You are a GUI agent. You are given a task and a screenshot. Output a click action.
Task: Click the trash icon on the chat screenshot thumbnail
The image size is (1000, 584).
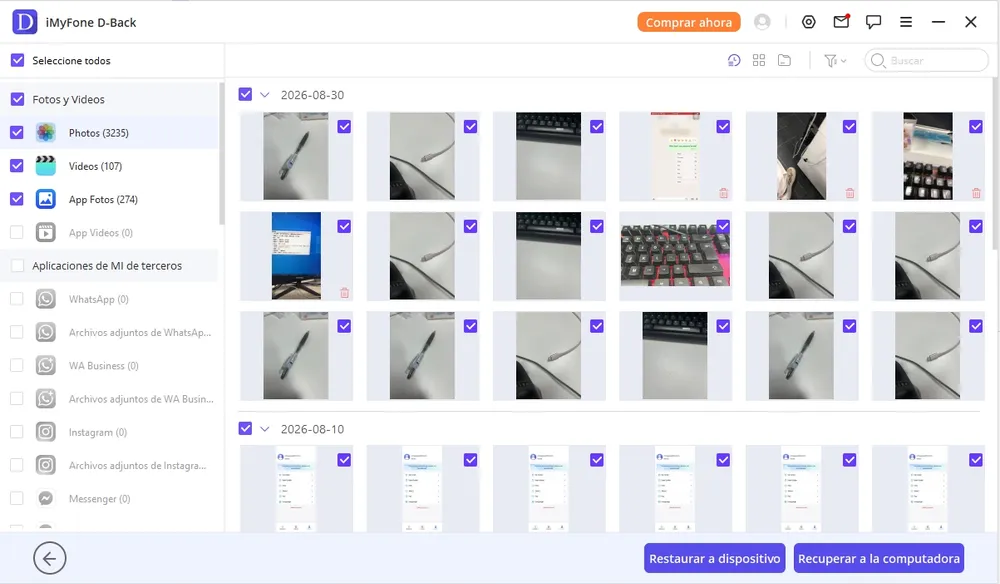click(723, 193)
